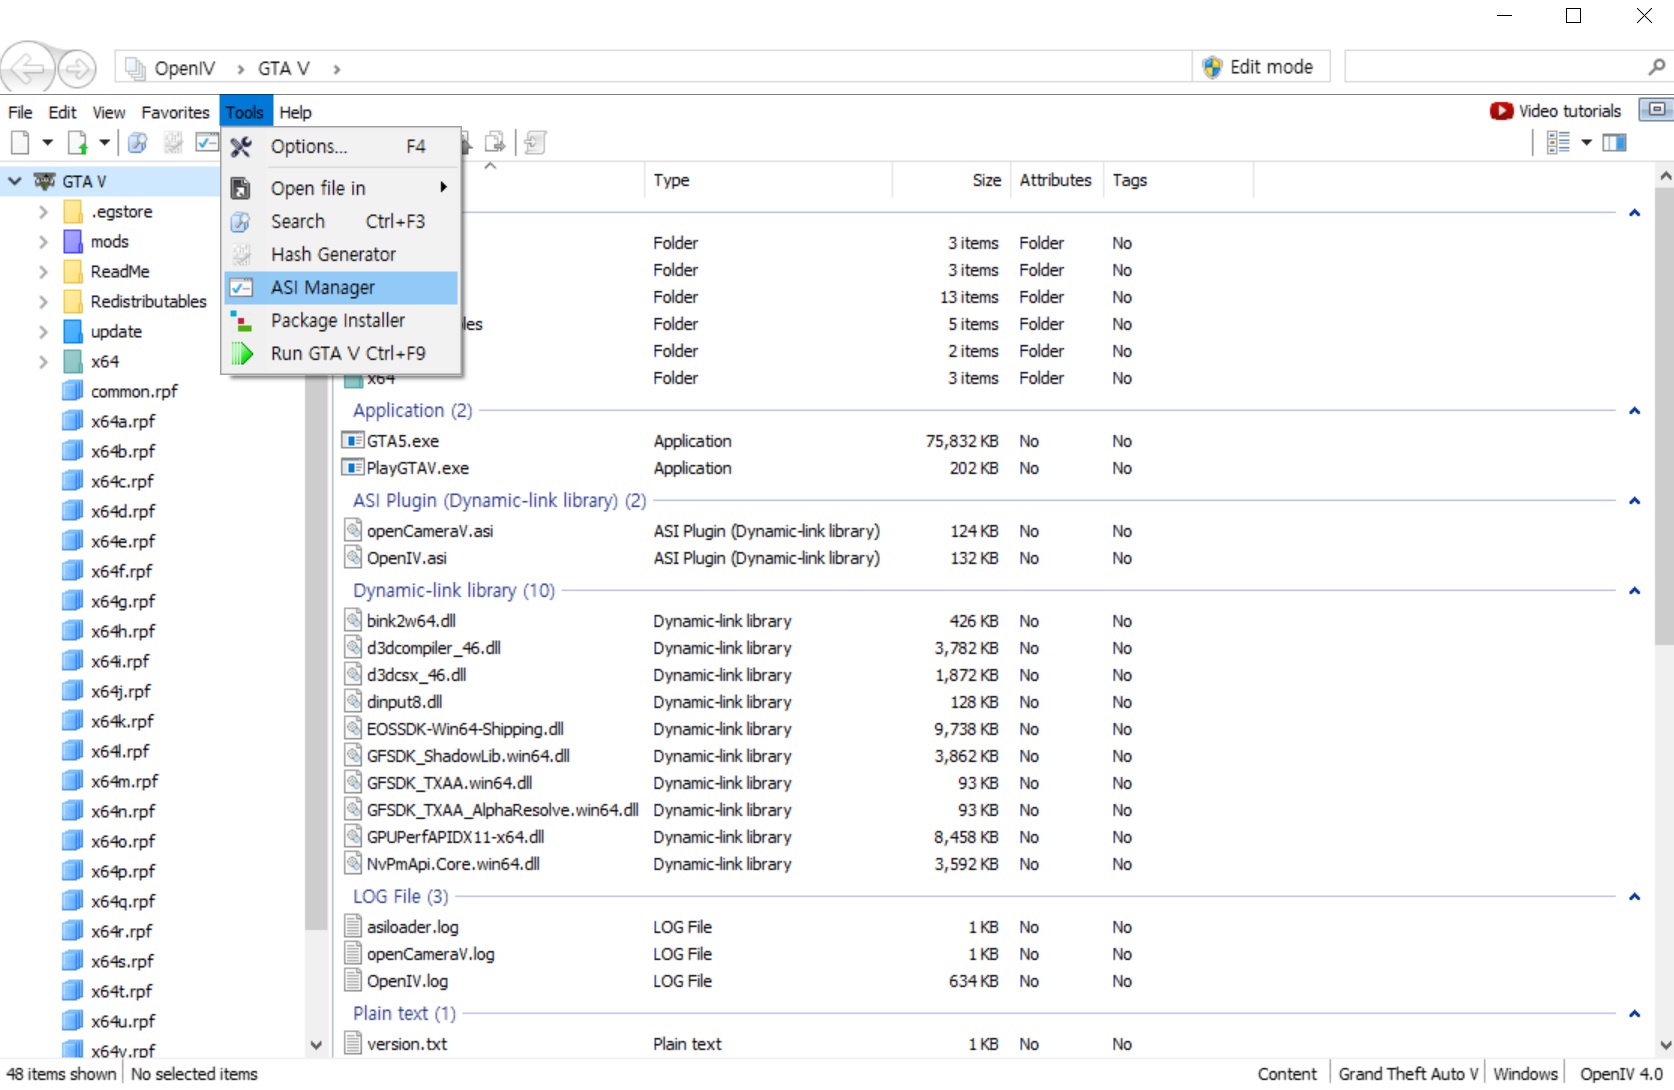Viewport: 1674px width, 1090px height.
Task: Click the Hash Generator toolbar icon
Action: click(173, 143)
